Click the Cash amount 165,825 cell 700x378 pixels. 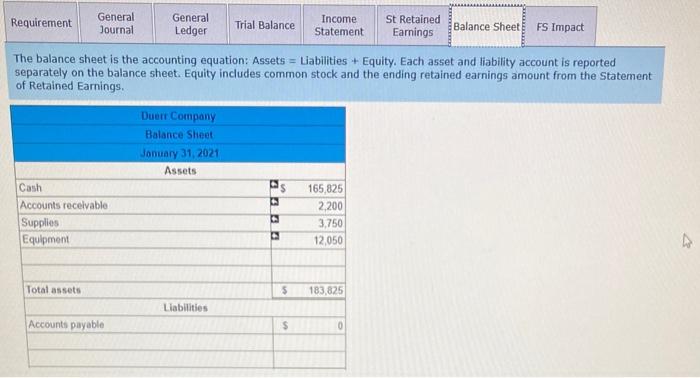pos(312,189)
